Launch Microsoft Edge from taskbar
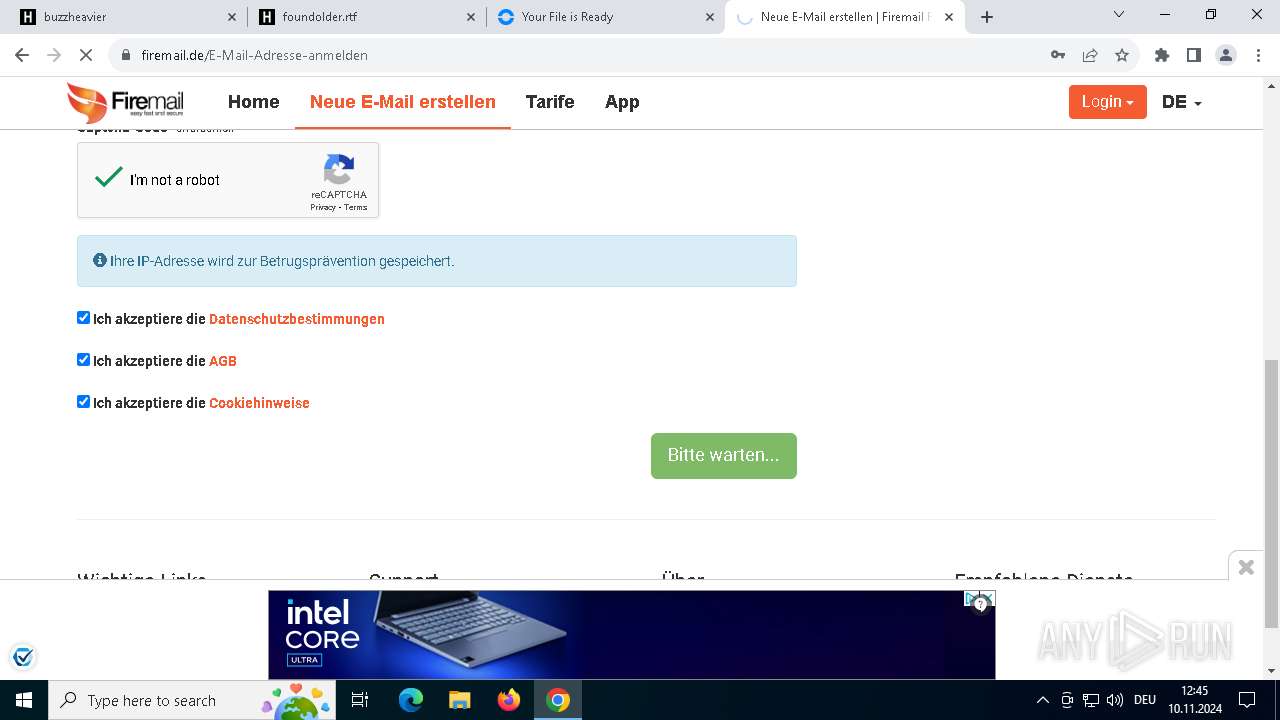 [x=411, y=700]
